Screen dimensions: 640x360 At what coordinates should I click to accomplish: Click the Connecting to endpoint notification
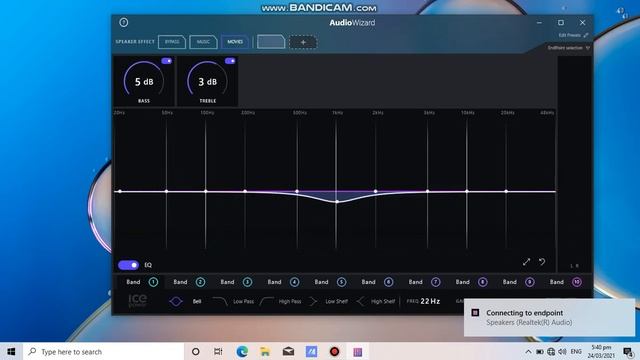tap(549, 318)
